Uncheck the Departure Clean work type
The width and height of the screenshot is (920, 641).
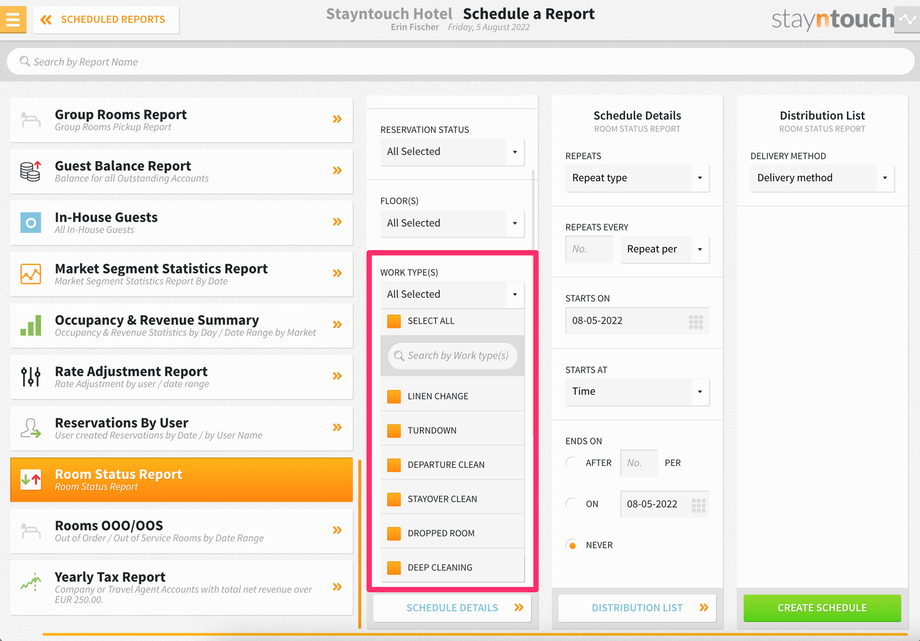(x=394, y=465)
